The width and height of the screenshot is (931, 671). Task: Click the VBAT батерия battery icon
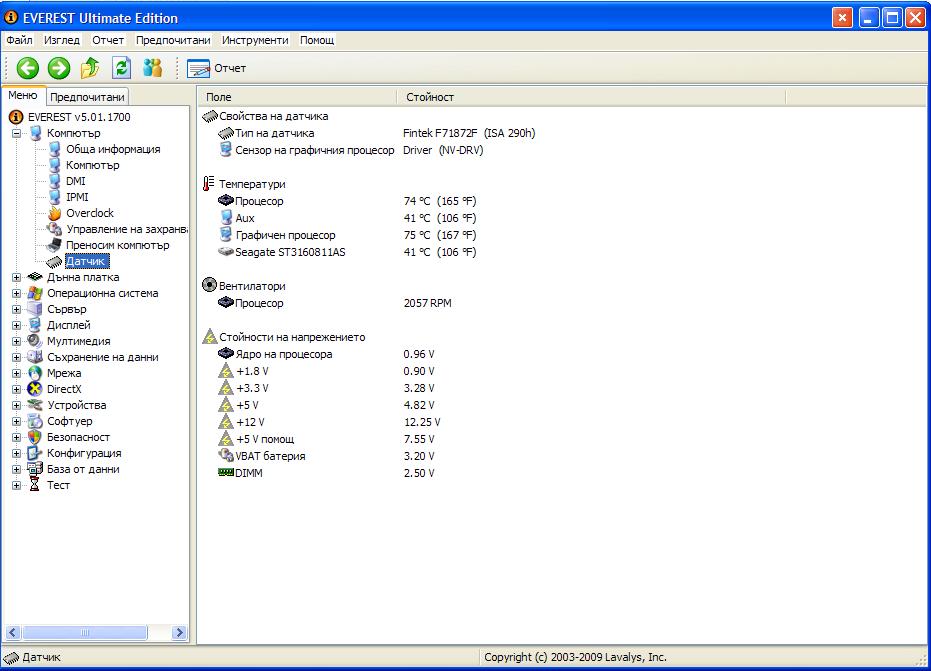point(226,455)
